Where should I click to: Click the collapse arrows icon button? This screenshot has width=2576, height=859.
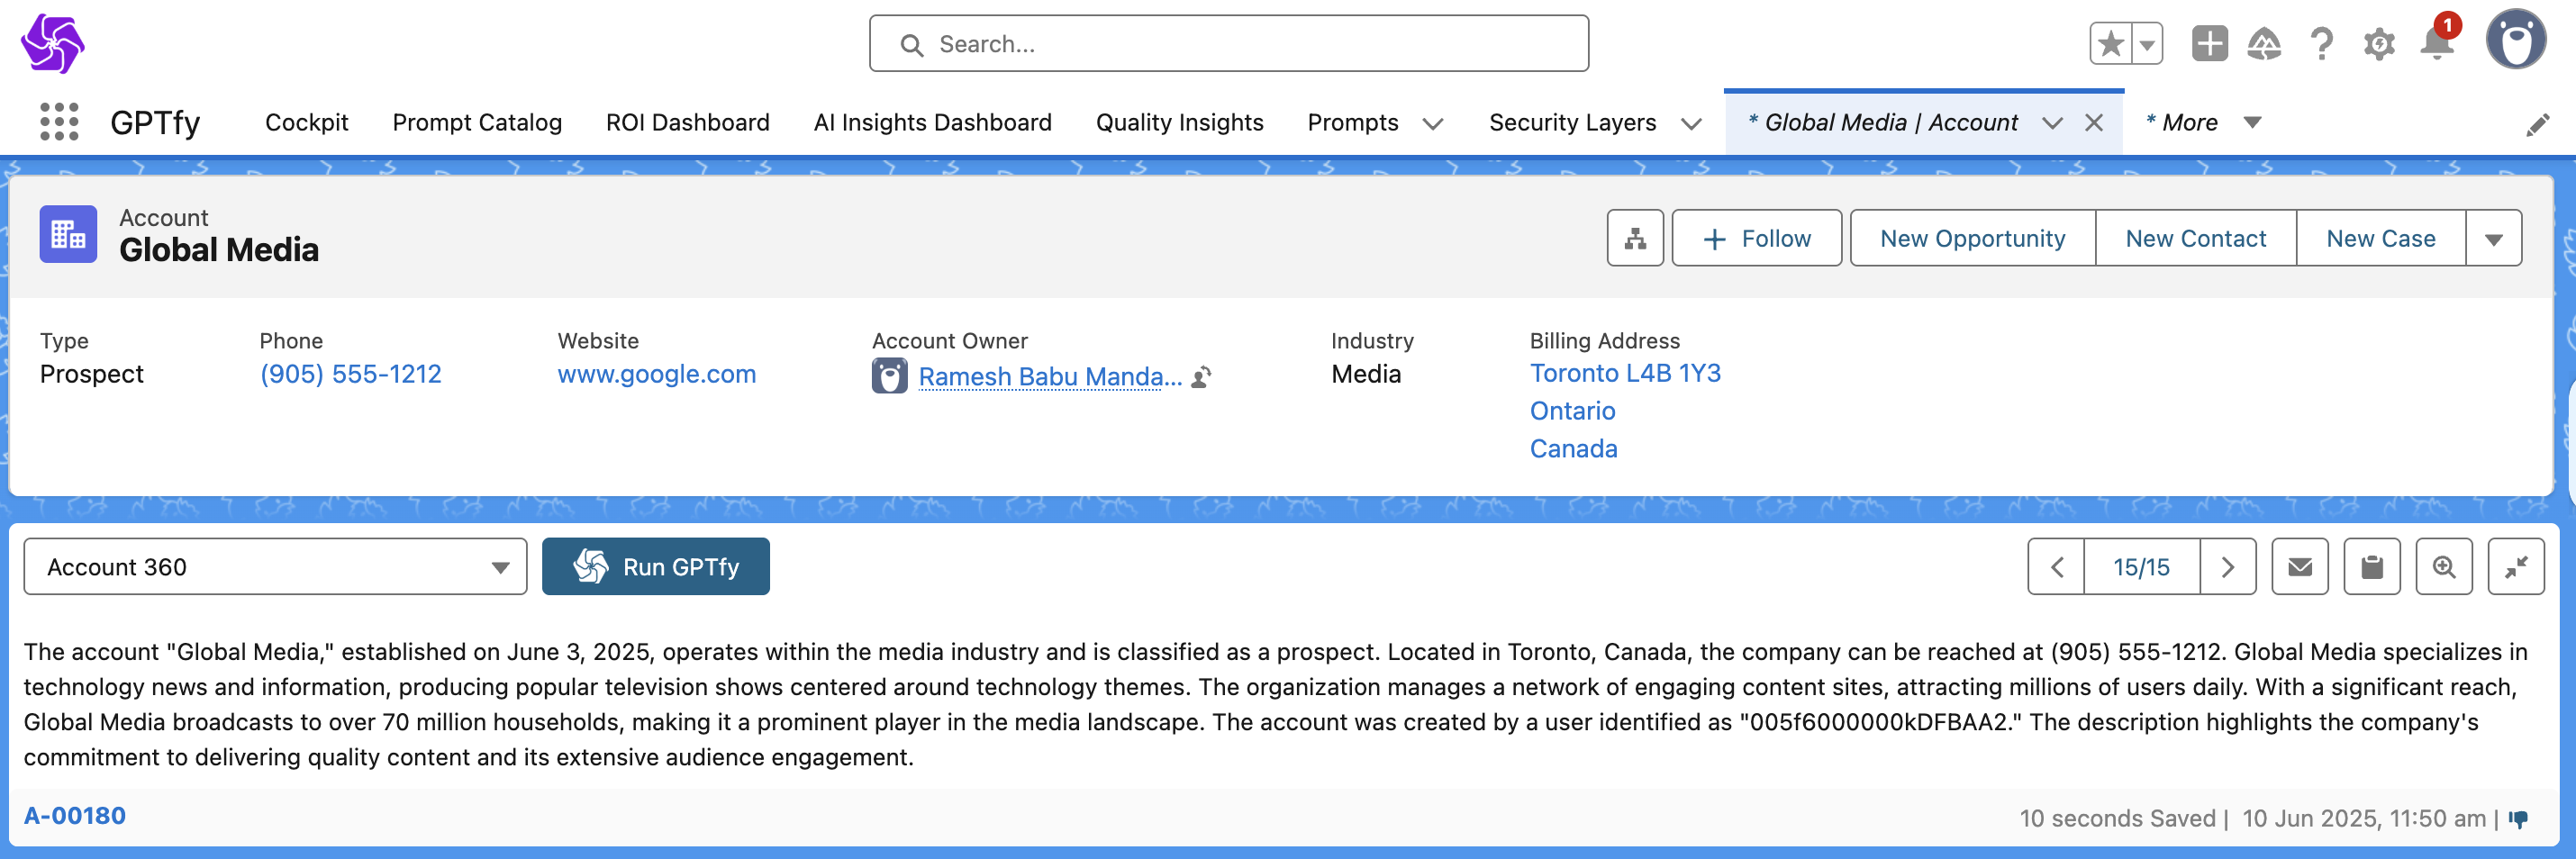2516,567
